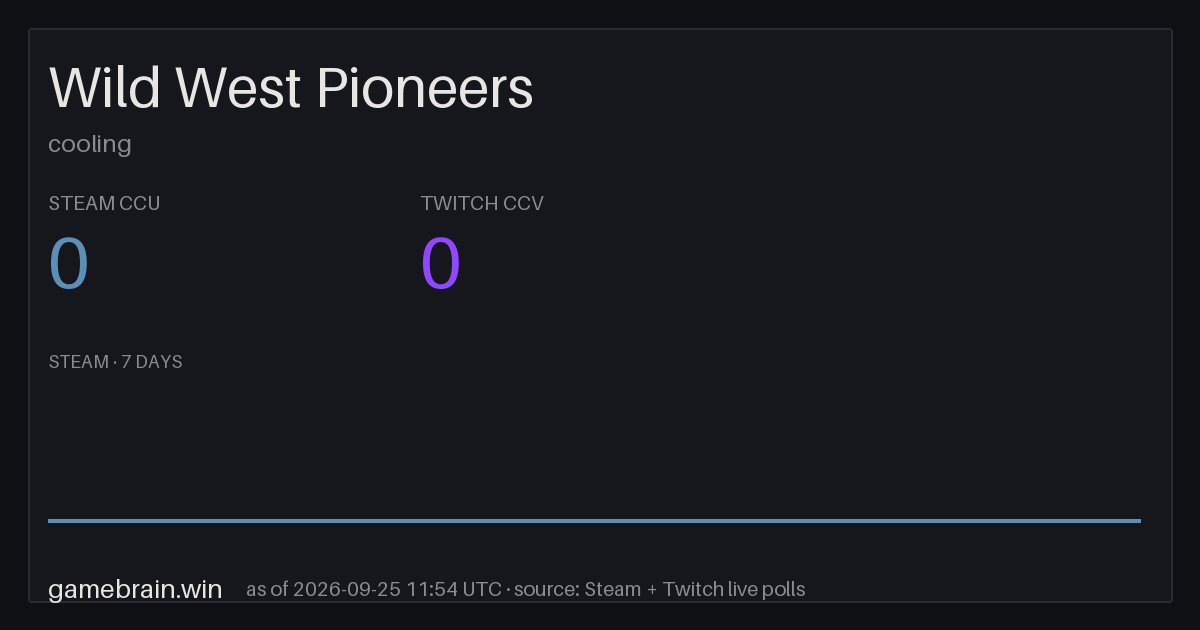
Task: Click the UTC timezone text
Action: [x=482, y=589]
